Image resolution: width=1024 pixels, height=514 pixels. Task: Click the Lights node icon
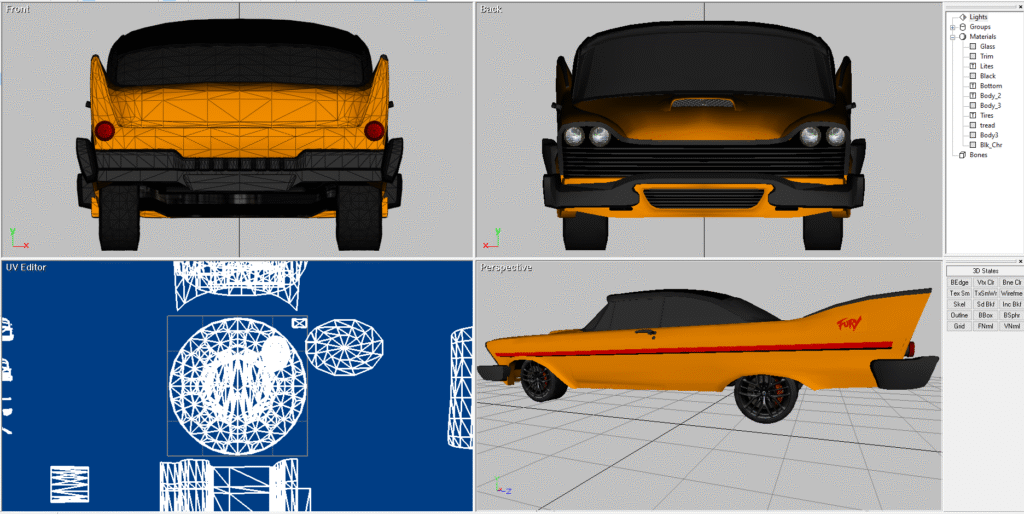coord(962,17)
